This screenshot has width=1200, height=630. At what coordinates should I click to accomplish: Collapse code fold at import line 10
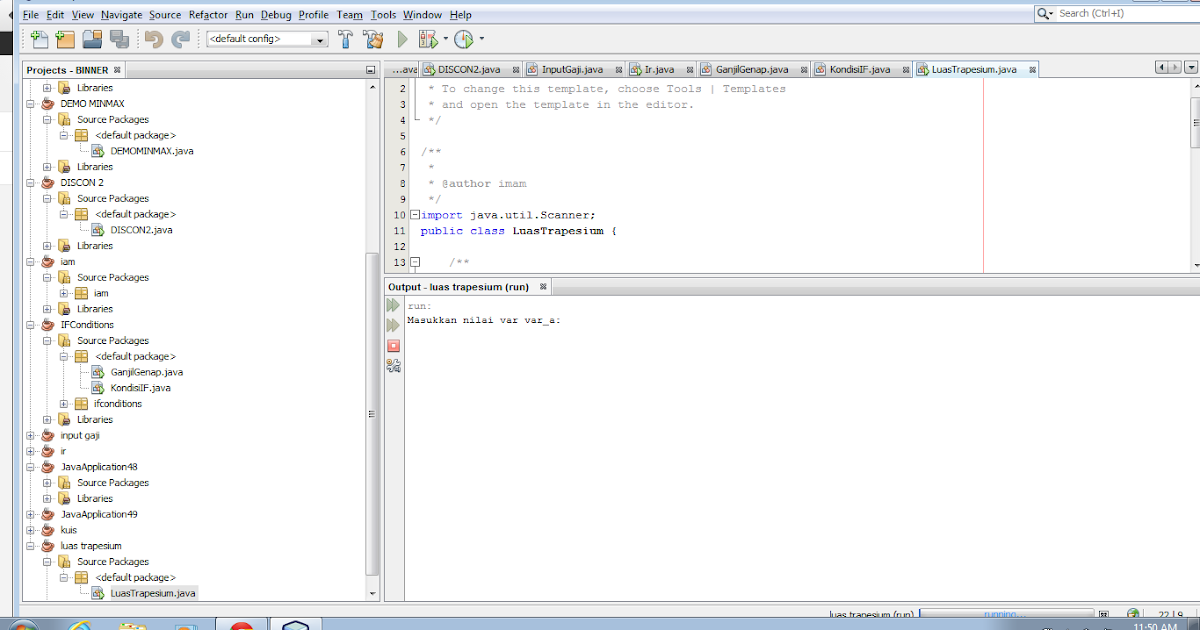pos(415,215)
